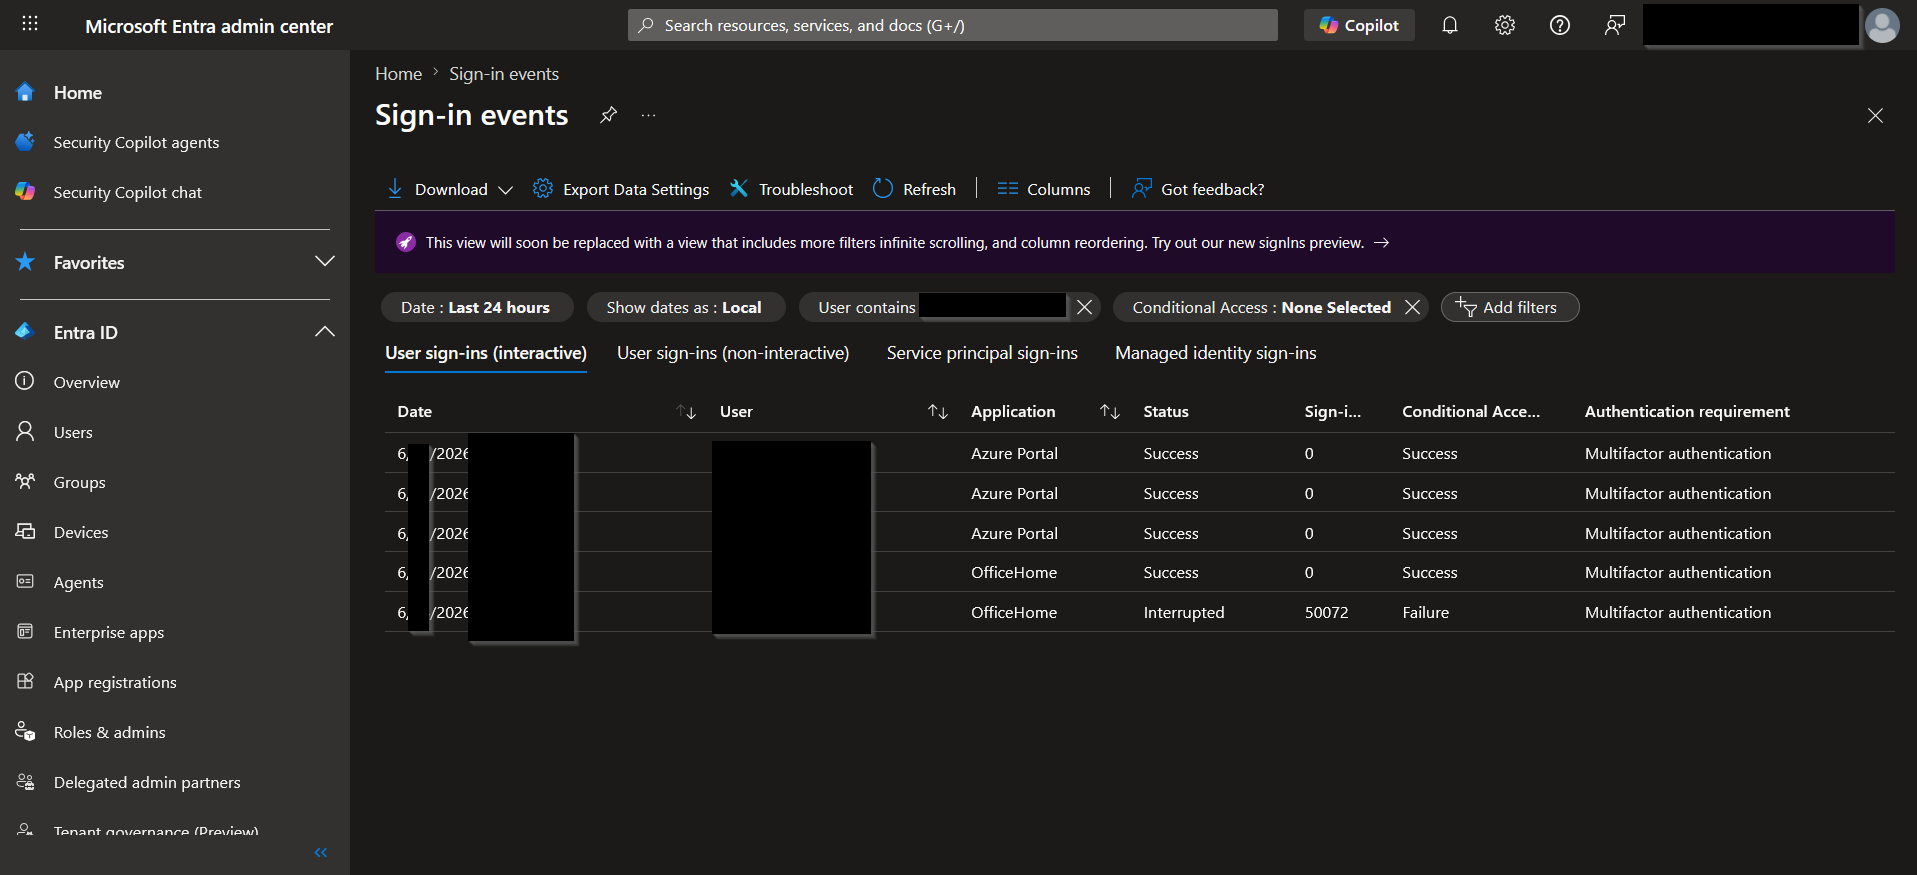Click the Failure conditional access cell

coord(1425,612)
